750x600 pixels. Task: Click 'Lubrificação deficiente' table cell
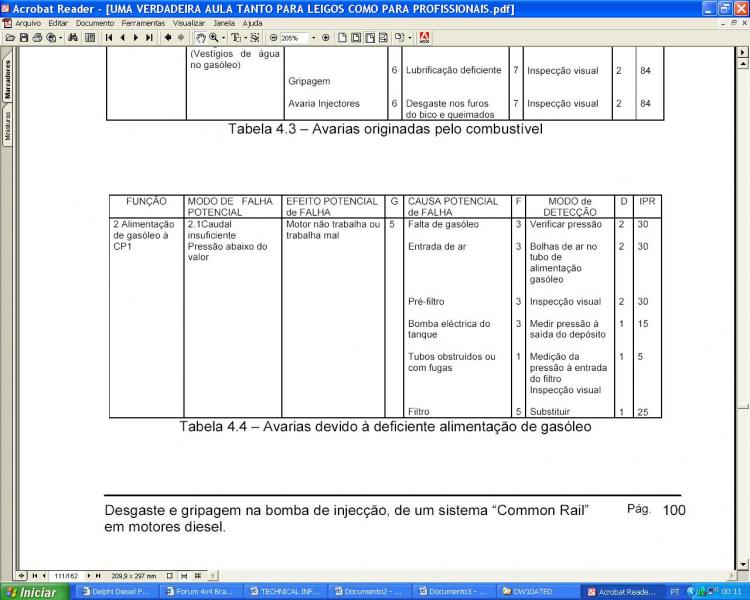(x=453, y=70)
